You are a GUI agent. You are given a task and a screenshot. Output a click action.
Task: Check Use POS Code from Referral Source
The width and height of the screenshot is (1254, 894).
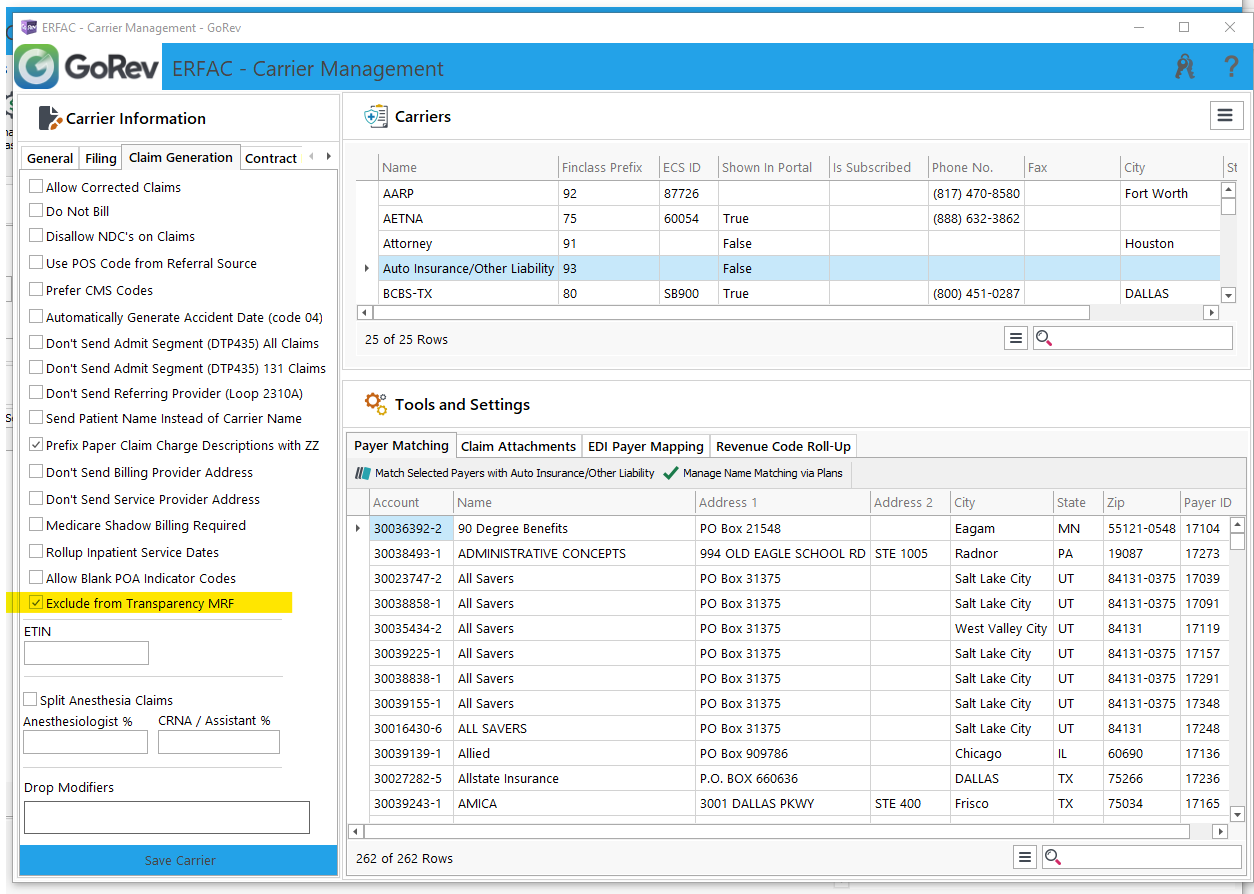pos(36,263)
